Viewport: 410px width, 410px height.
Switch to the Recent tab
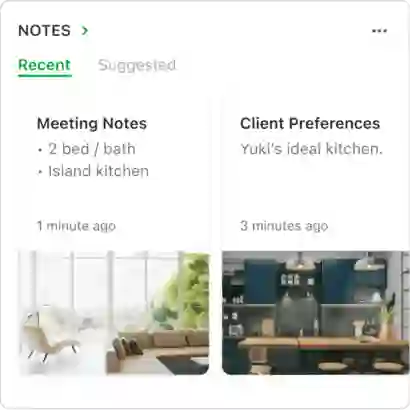point(45,65)
